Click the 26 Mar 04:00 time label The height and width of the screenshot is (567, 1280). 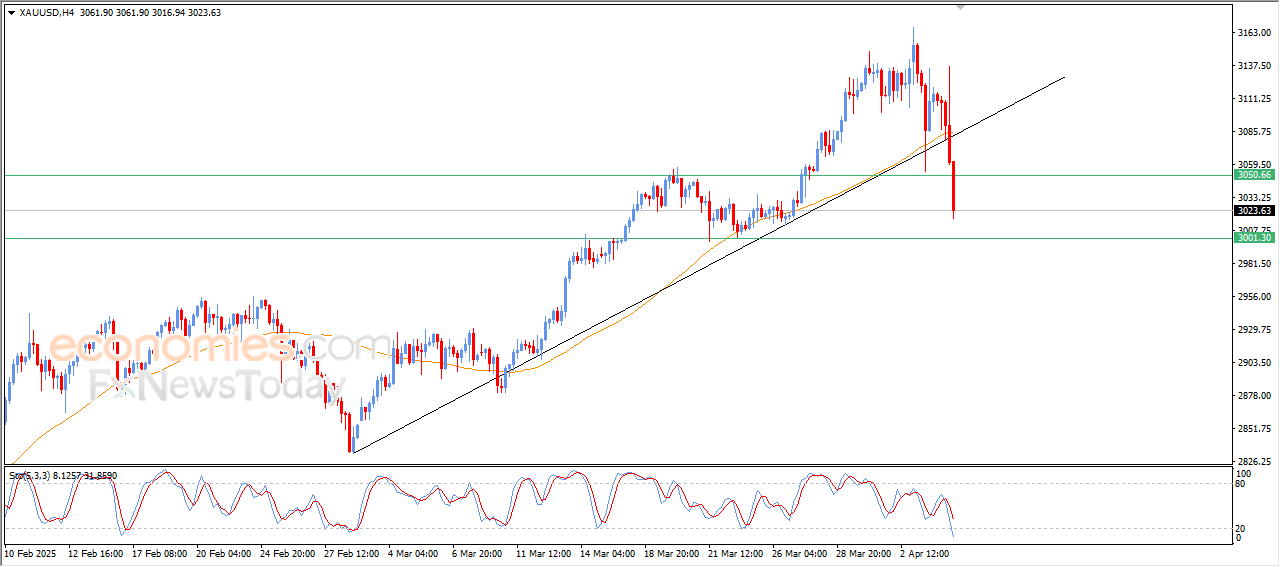pyautogui.click(x=800, y=552)
